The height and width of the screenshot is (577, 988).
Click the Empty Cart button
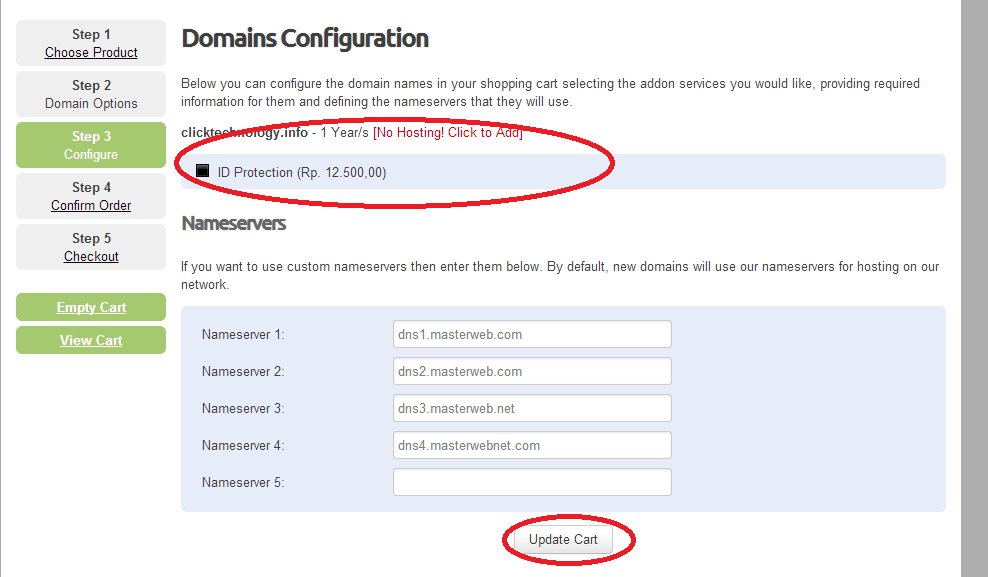point(91,307)
